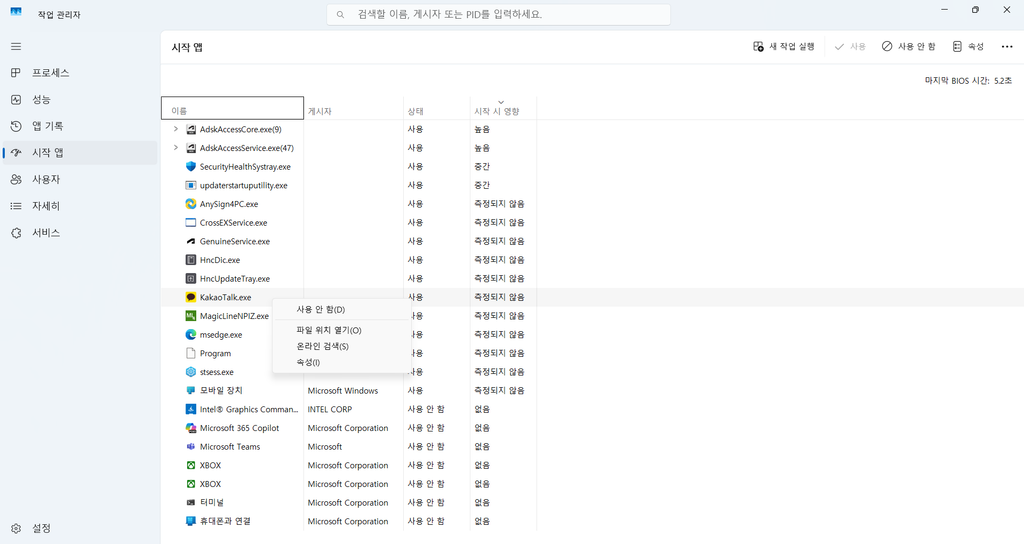Click the Task Manager app icon
Image resolution: width=1024 pixels, height=544 pixels.
(x=16, y=12)
